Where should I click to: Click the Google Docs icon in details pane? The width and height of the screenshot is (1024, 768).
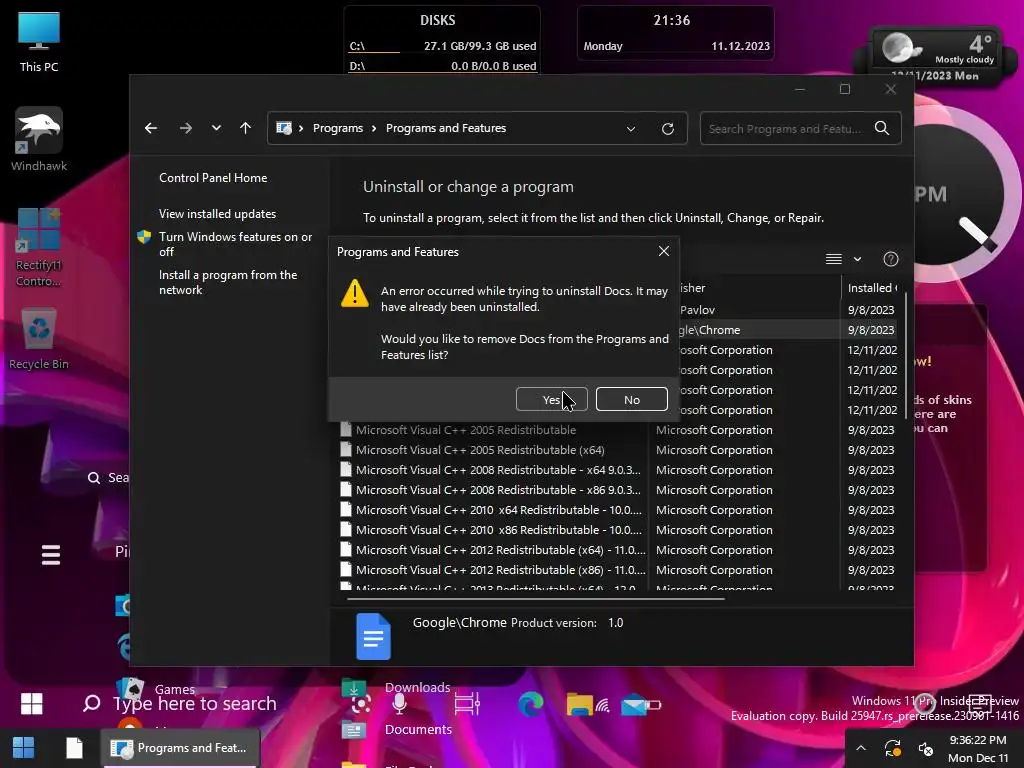point(374,637)
